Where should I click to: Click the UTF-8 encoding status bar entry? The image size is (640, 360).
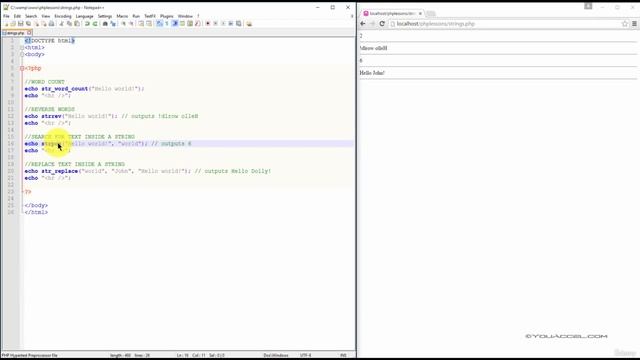click(305, 355)
